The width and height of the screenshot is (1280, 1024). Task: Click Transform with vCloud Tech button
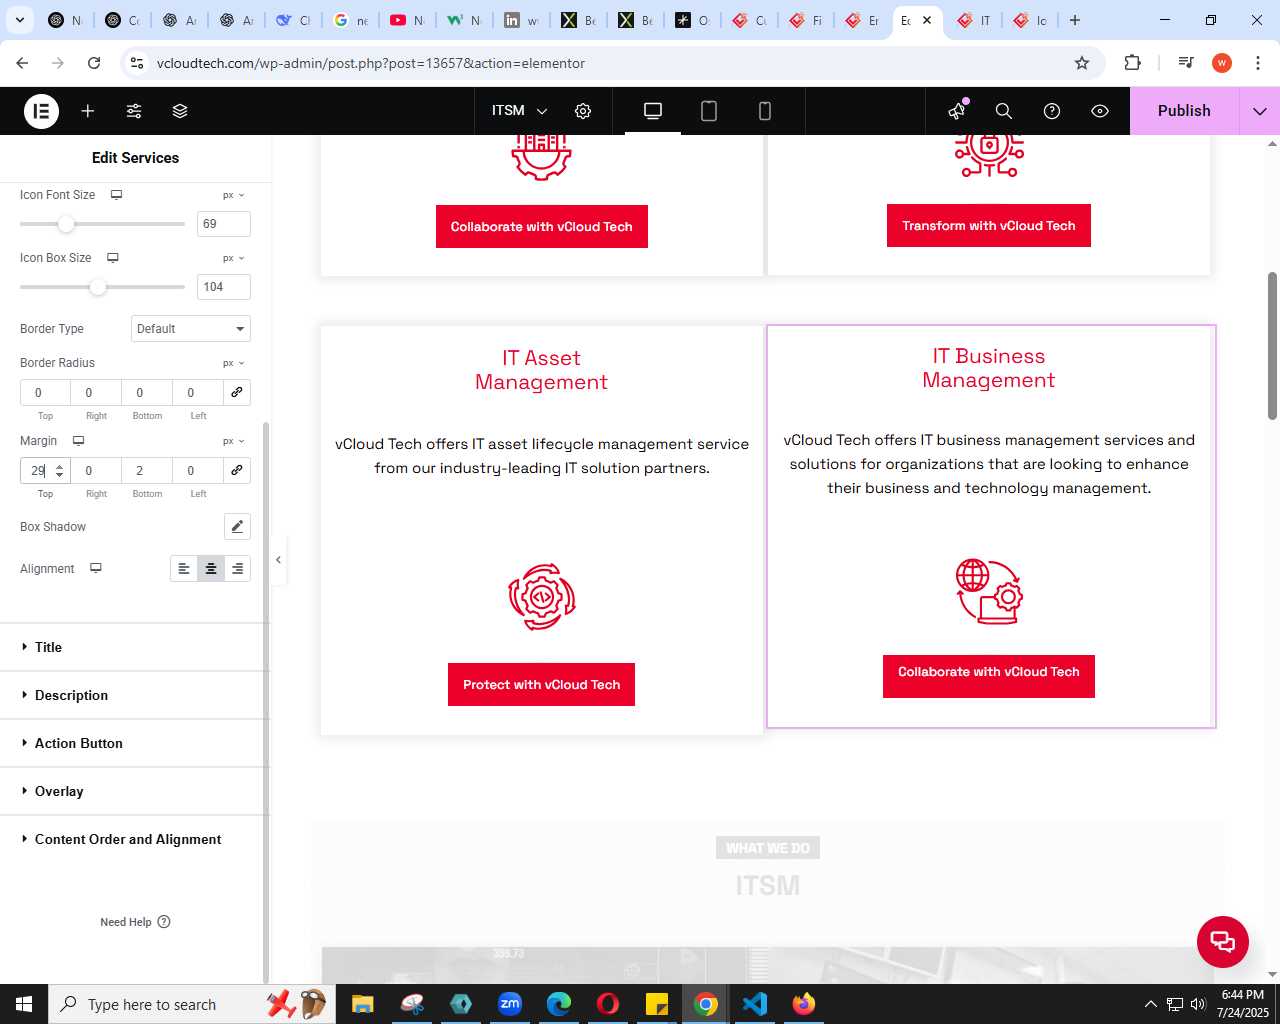[x=989, y=226]
